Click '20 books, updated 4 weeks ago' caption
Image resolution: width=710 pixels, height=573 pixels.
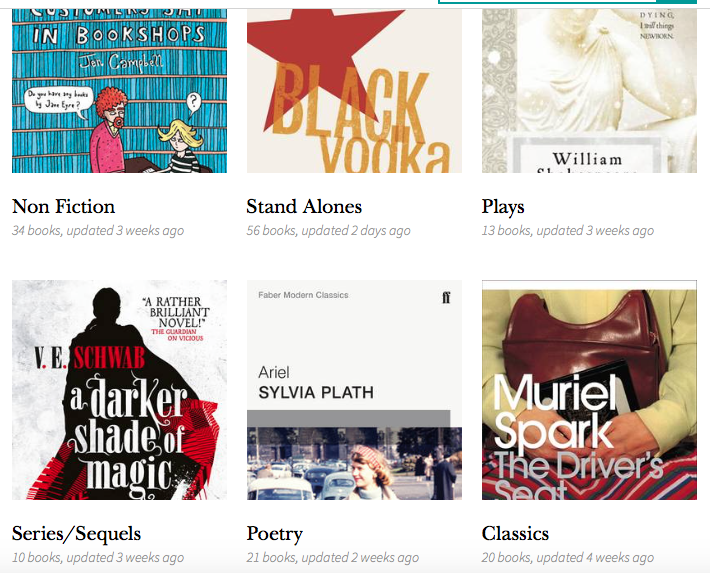567,557
